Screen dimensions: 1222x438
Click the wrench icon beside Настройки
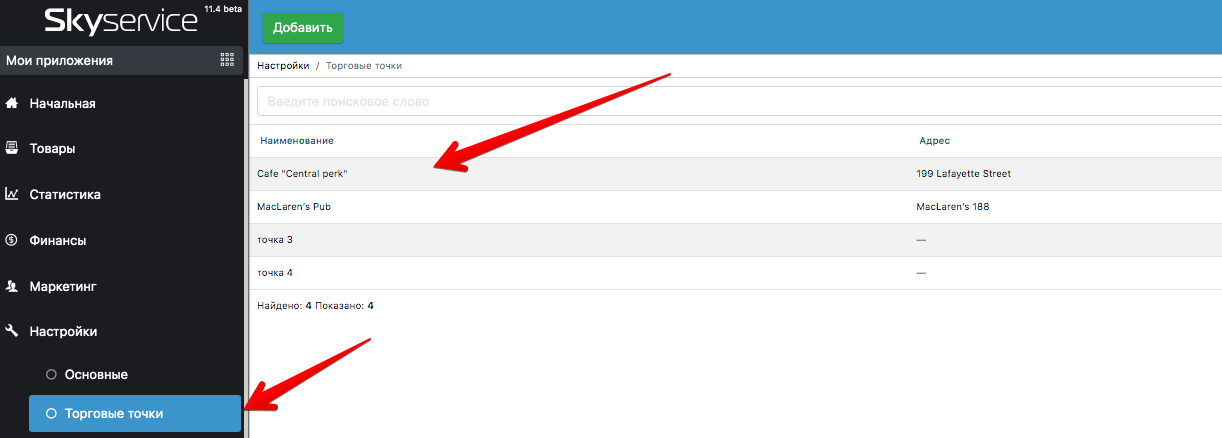click(12, 331)
